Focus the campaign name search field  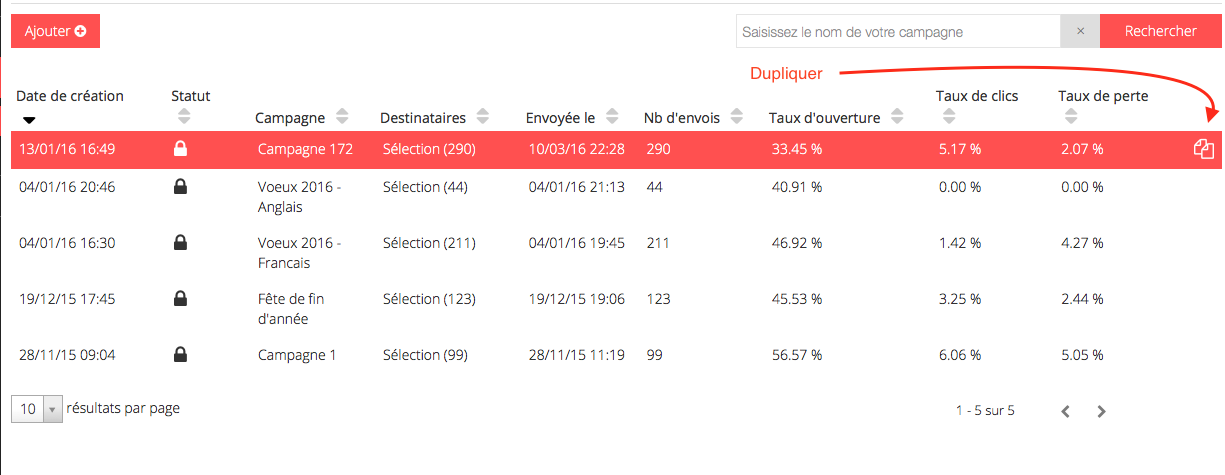pyautogui.click(x=898, y=31)
